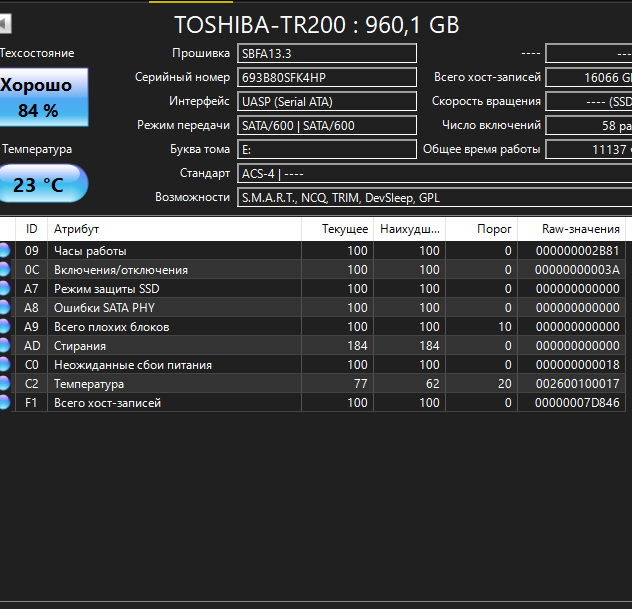Sort table by ID column header
632x609 pixels.
(x=31, y=229)
